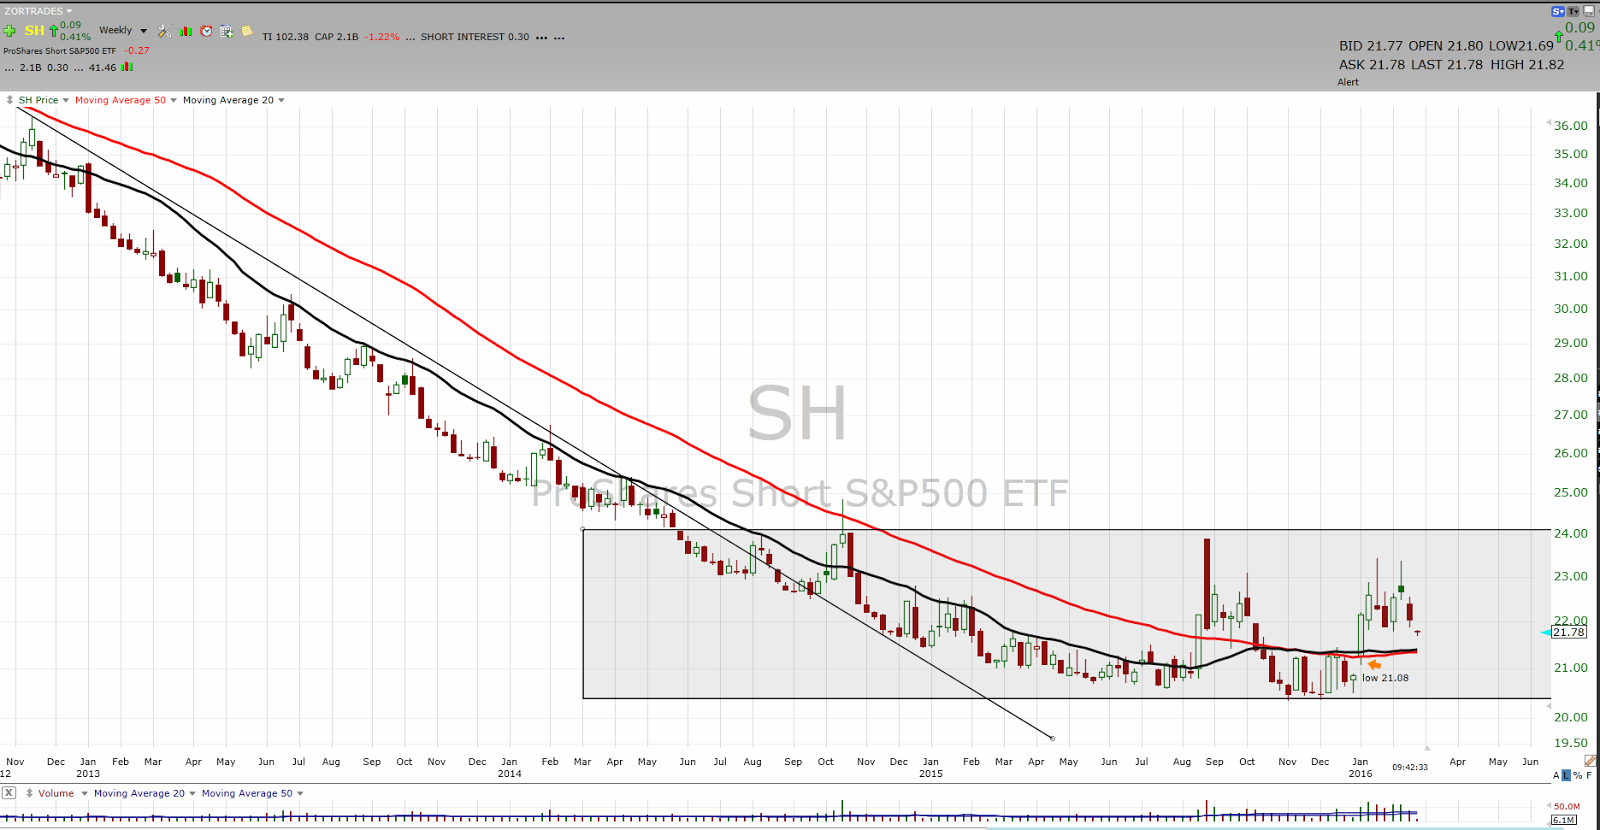Screen dimensions: 1600x830
Task: Click the LAST 21.78 quote
Action: click(1446, 65)
